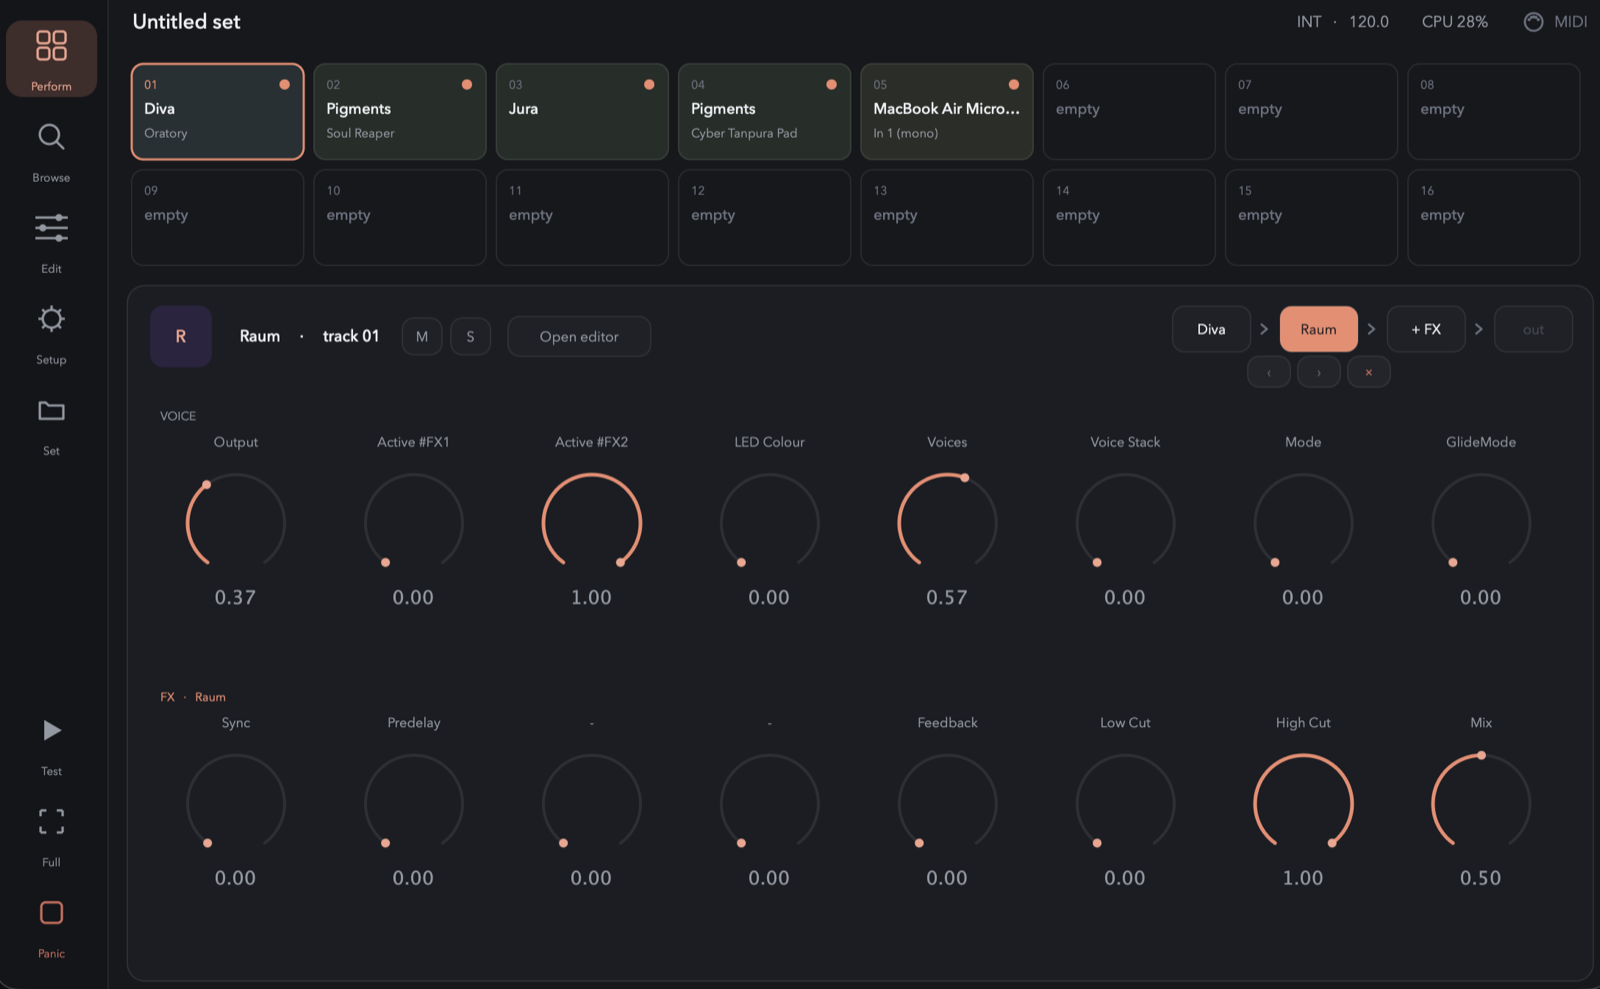
Task: Mute track 01 with M button
Action: (422, 336)
